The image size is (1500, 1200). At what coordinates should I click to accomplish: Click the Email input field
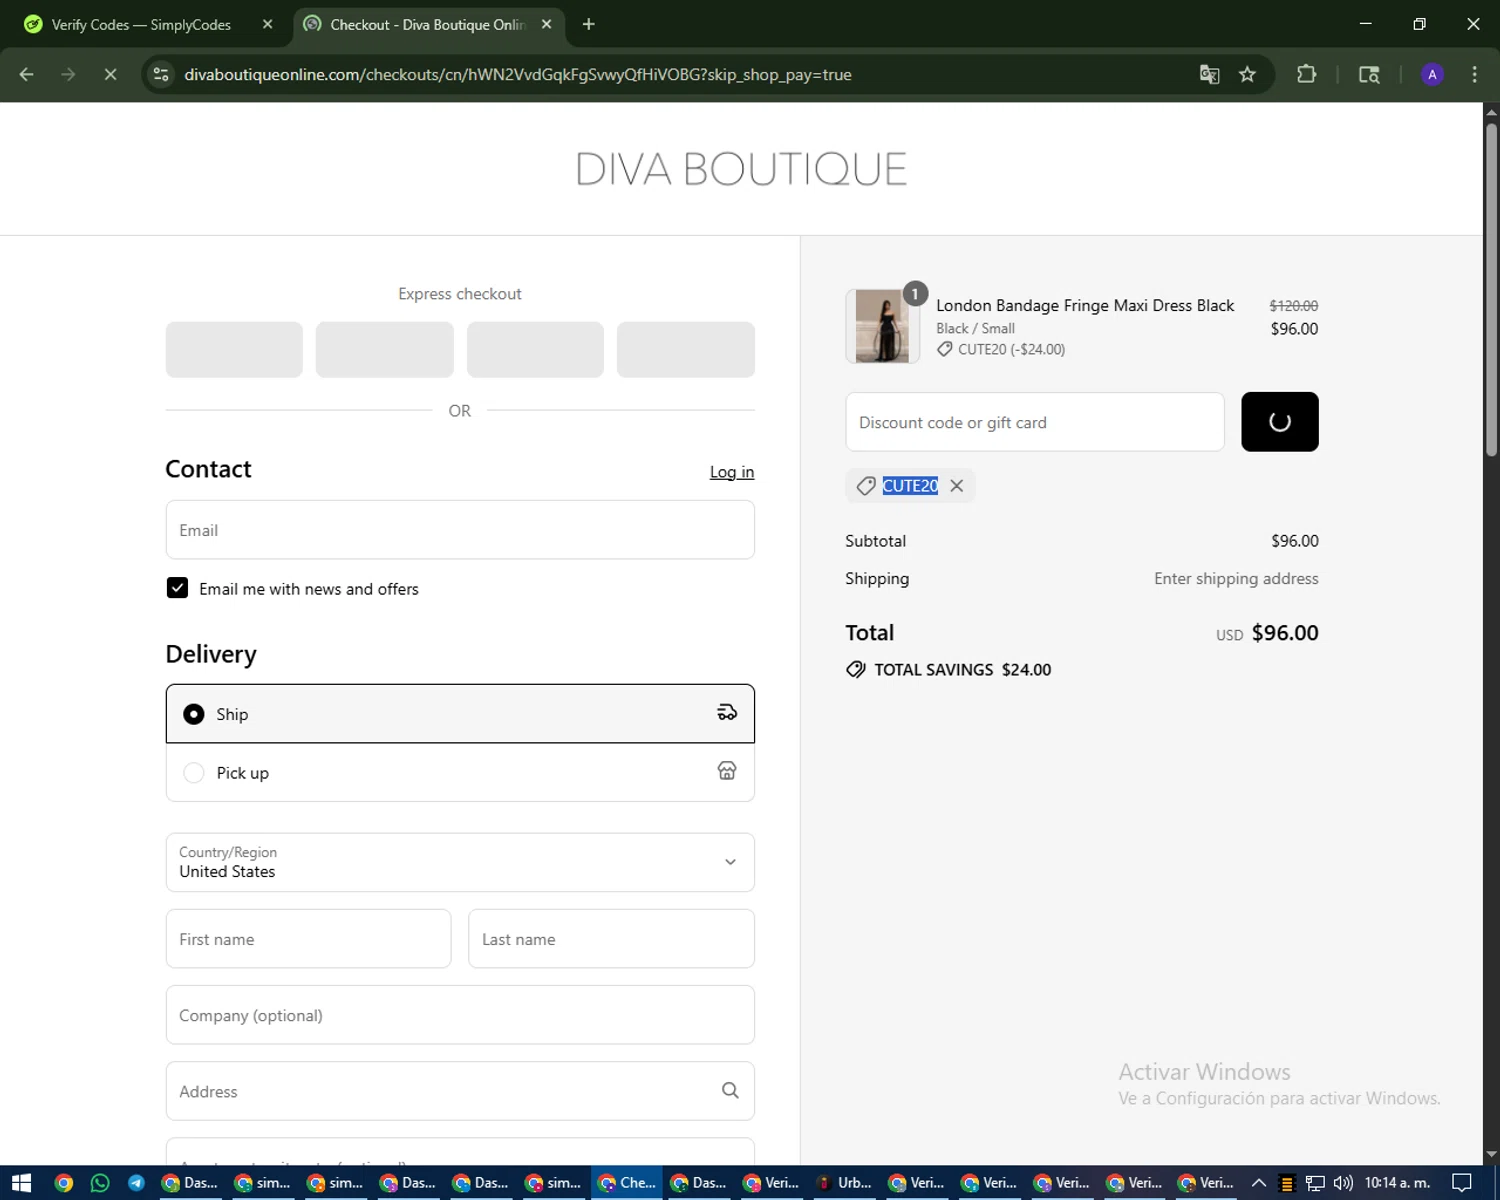[460, 530]
